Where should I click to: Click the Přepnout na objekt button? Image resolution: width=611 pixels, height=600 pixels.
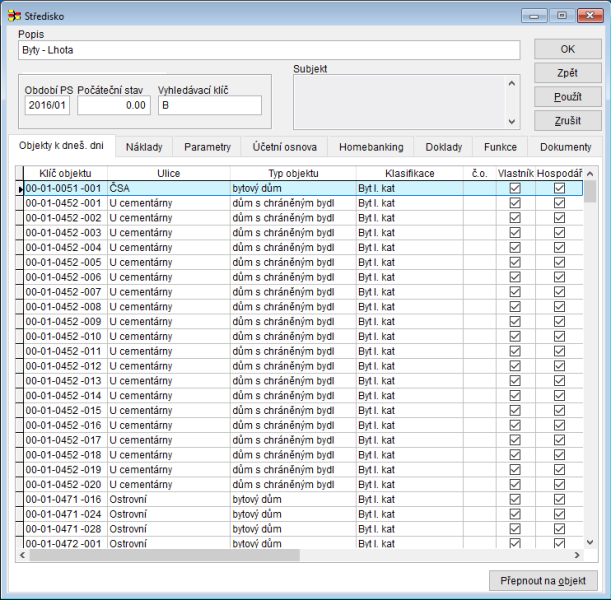tap(544, 580)
